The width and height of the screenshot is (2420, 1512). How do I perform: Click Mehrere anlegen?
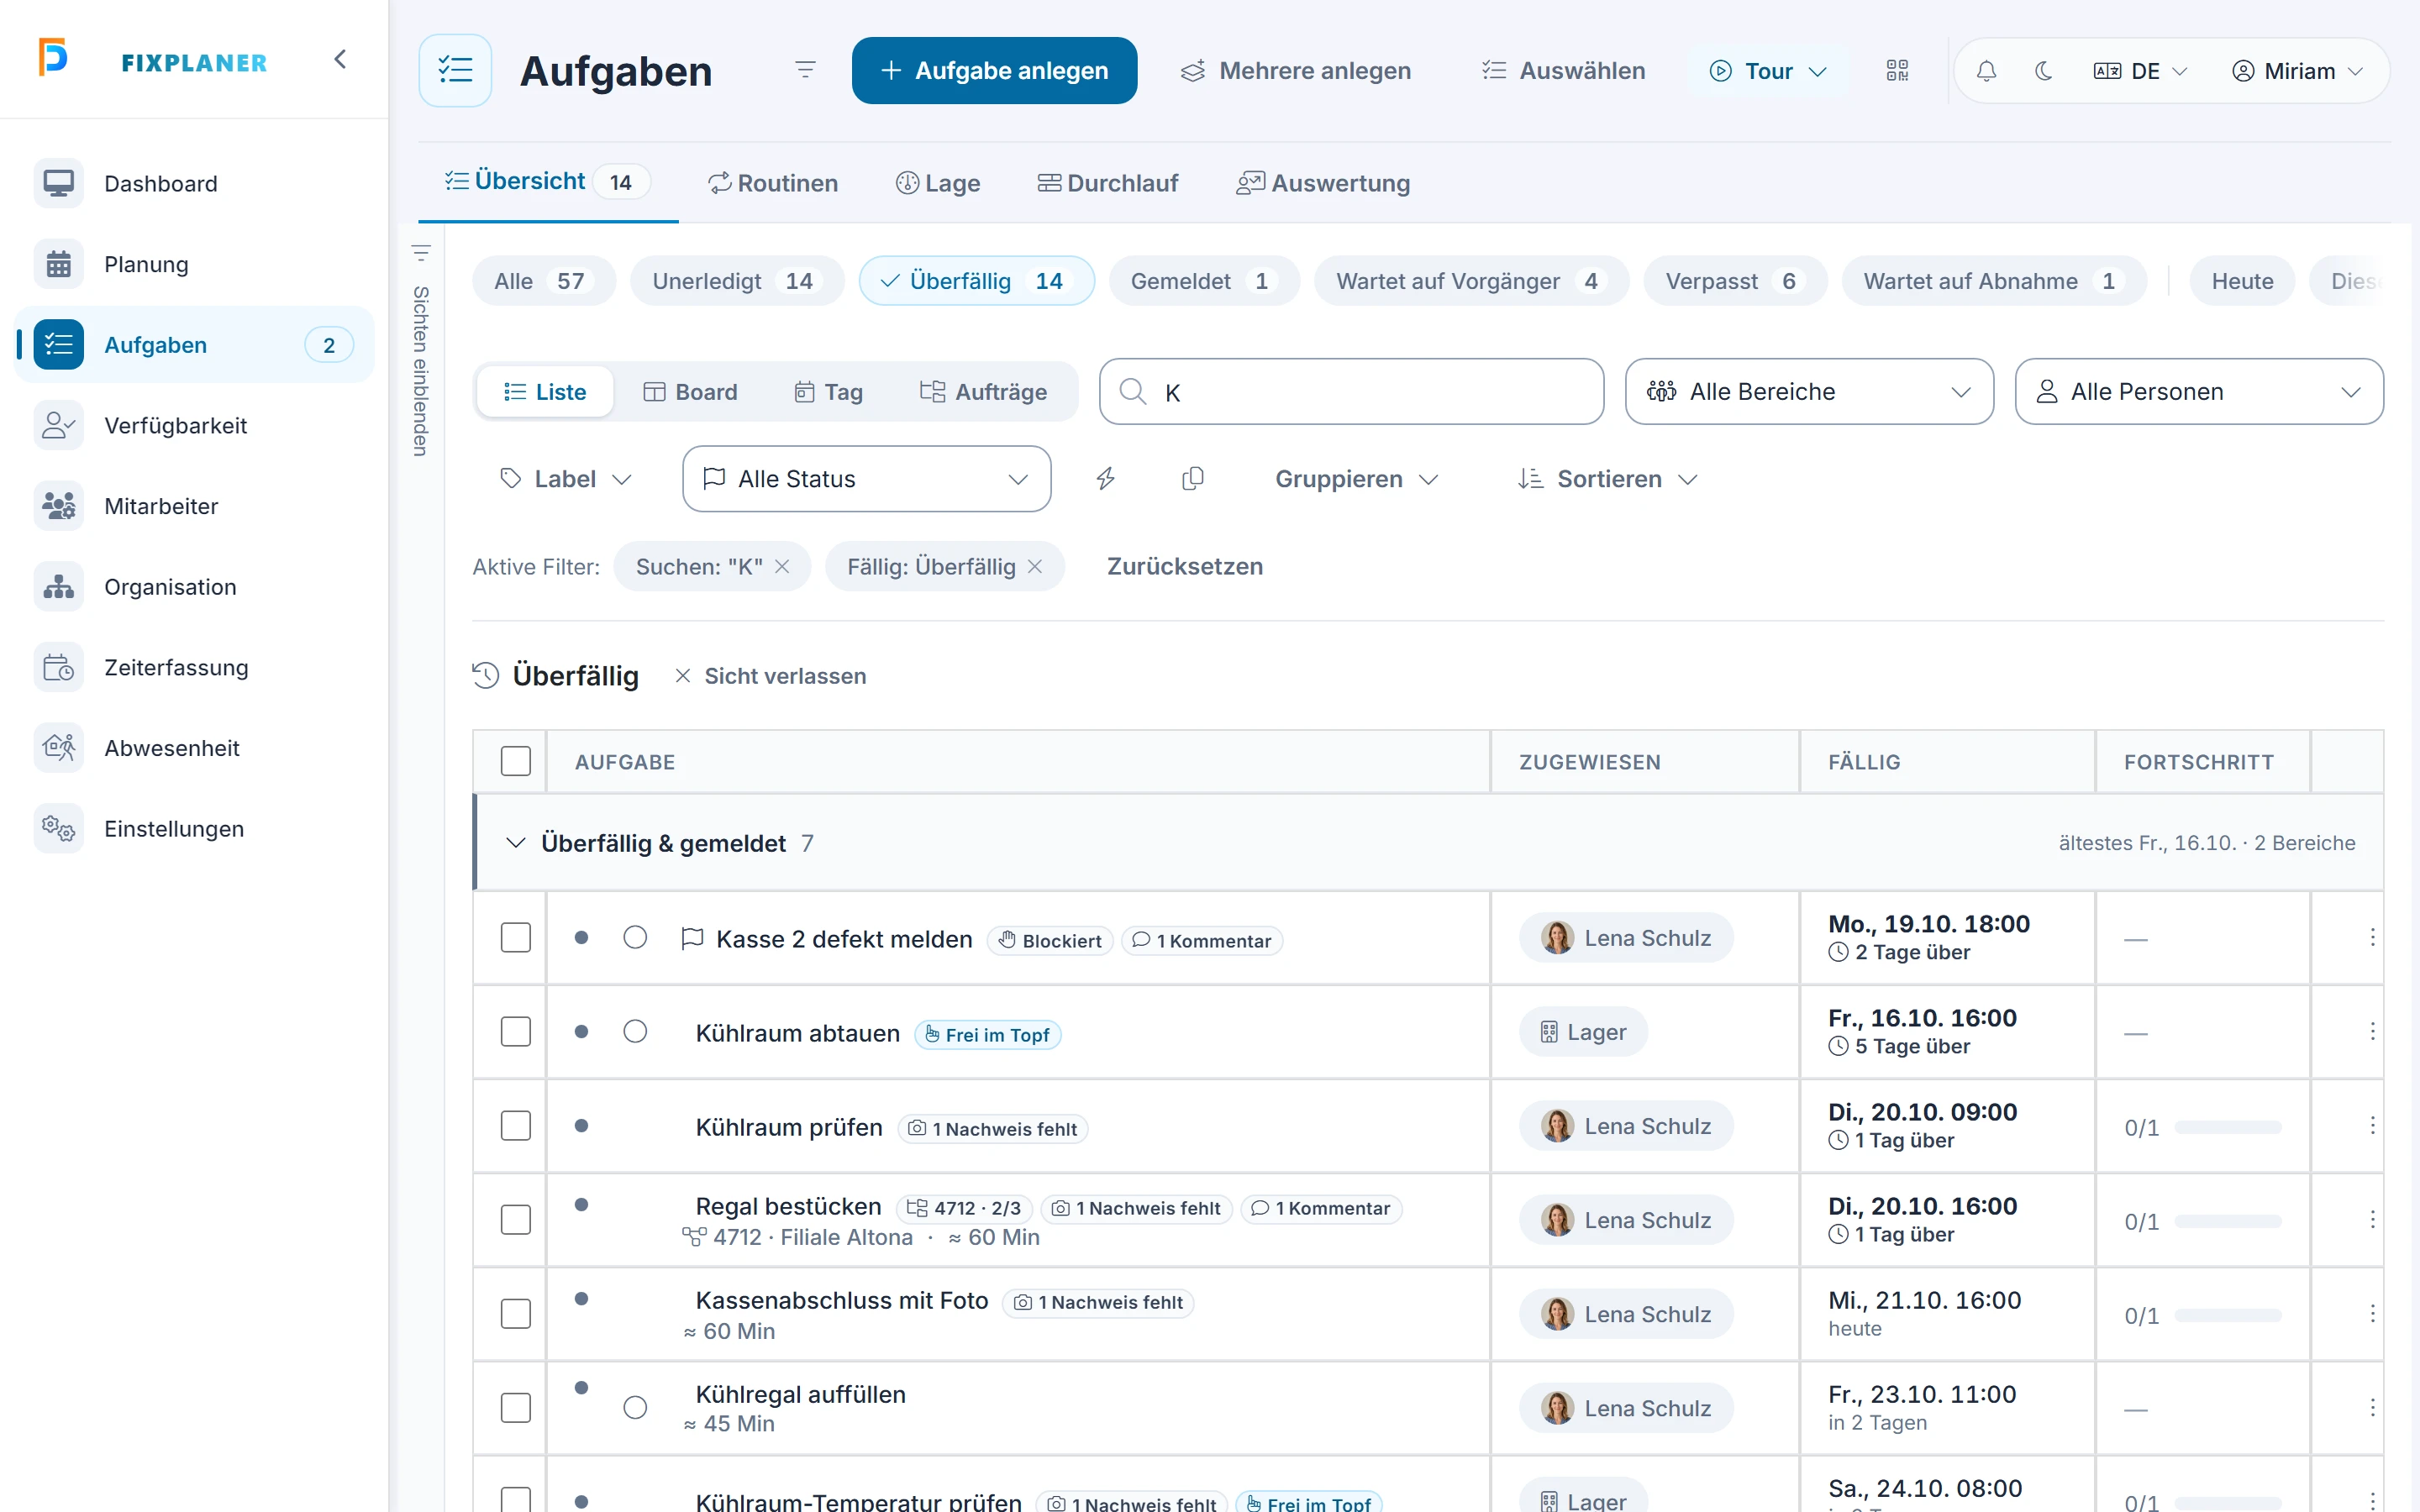click(1296, 71)
